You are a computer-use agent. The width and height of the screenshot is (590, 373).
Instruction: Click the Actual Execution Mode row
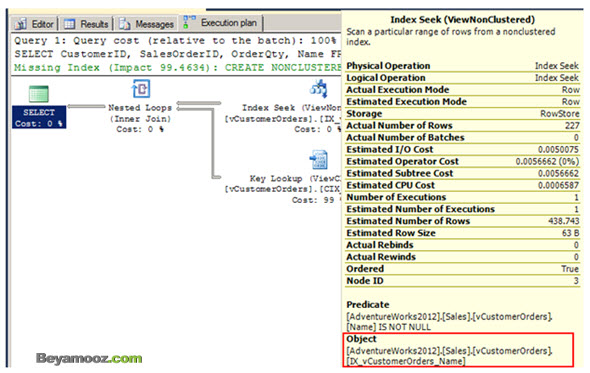tap(462, 90)
